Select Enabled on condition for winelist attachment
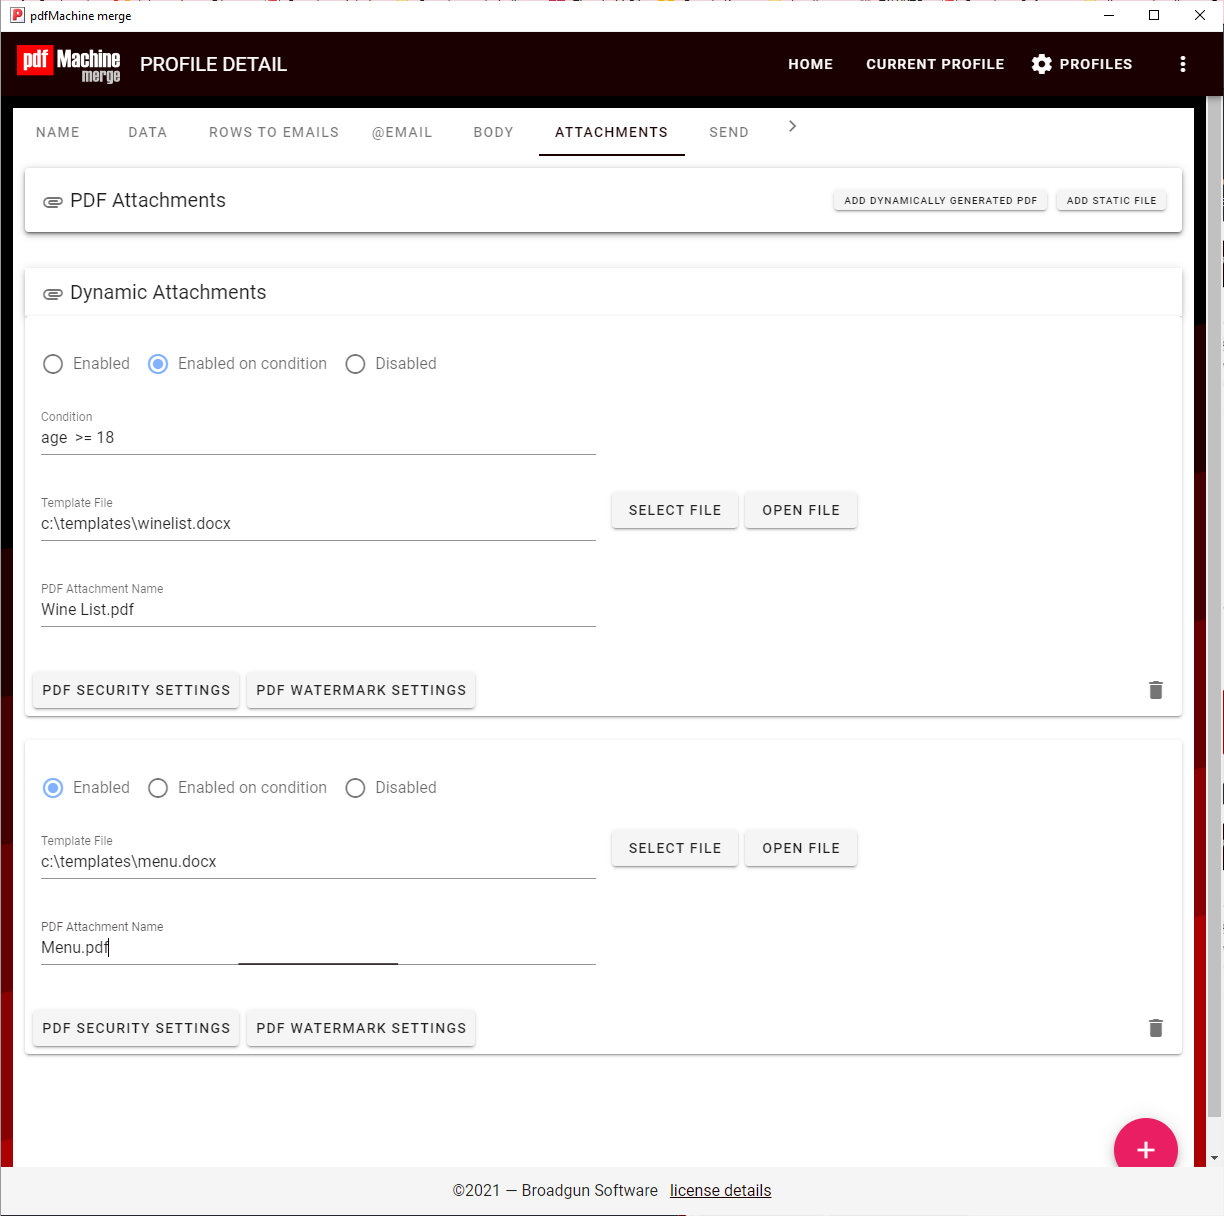The image size is (1224, 1216). (x=157, y=364)
